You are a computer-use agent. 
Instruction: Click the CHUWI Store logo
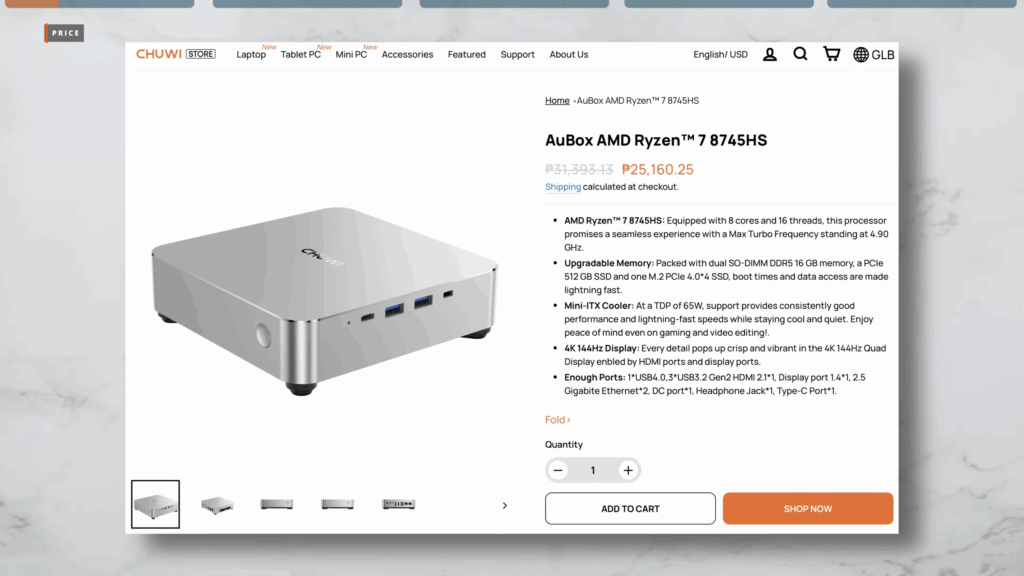(176, 54)
